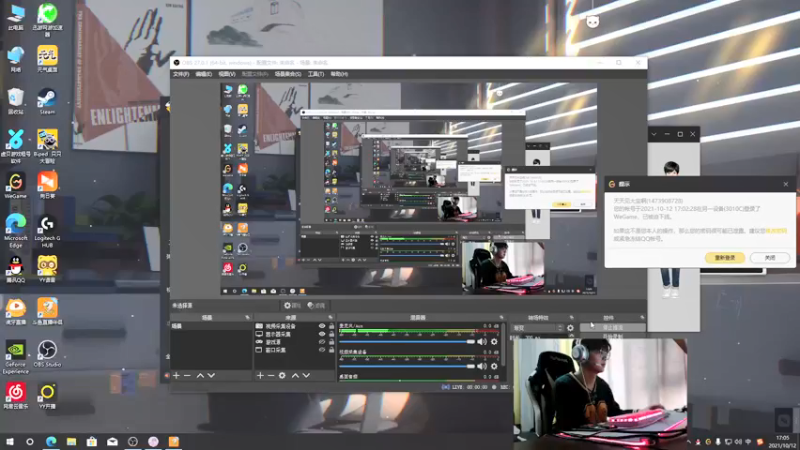Screen dimensions: 800x450
Task: Lock the 显示器采集 source
Action: pos(332,334)
